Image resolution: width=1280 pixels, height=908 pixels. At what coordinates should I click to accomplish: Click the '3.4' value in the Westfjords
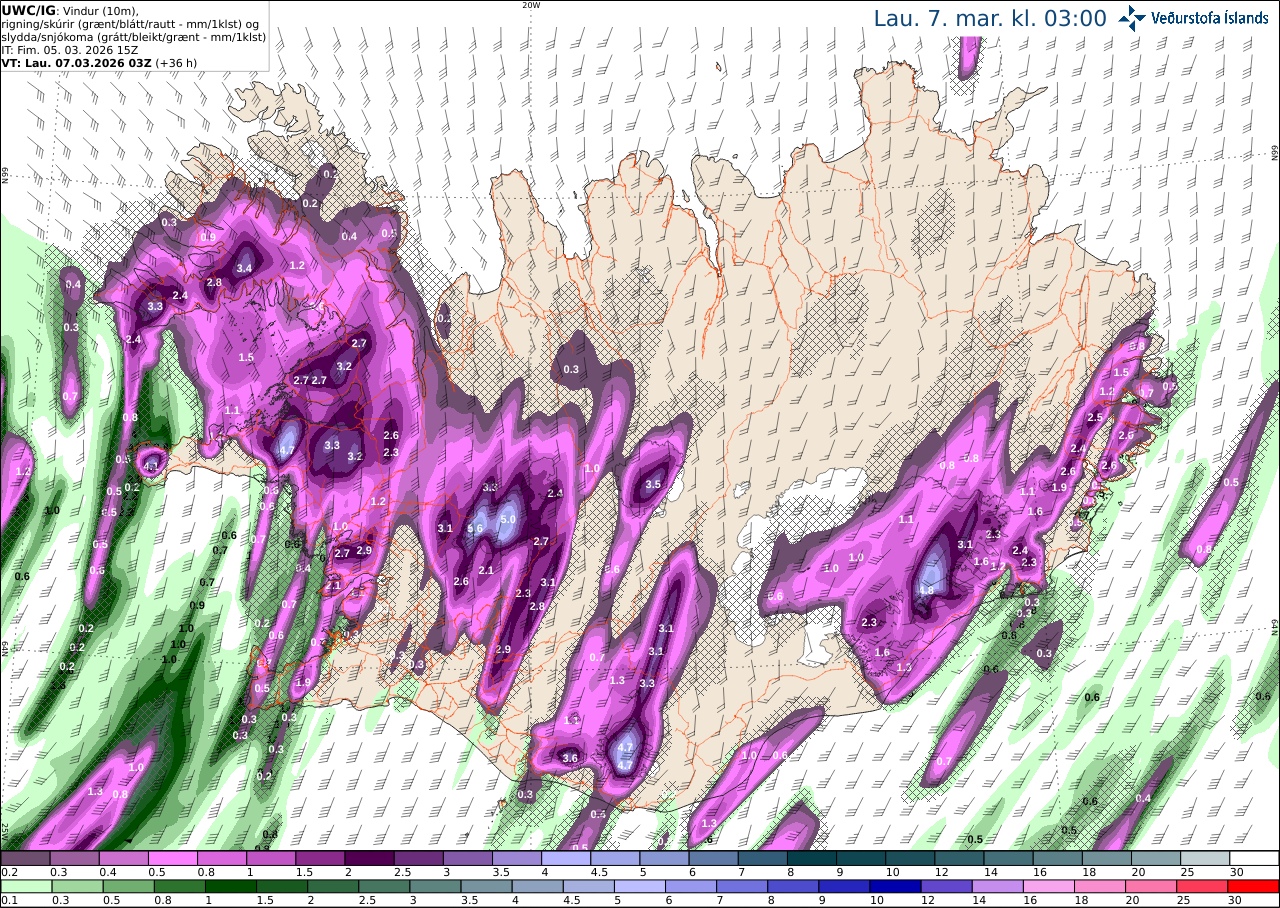243,268
